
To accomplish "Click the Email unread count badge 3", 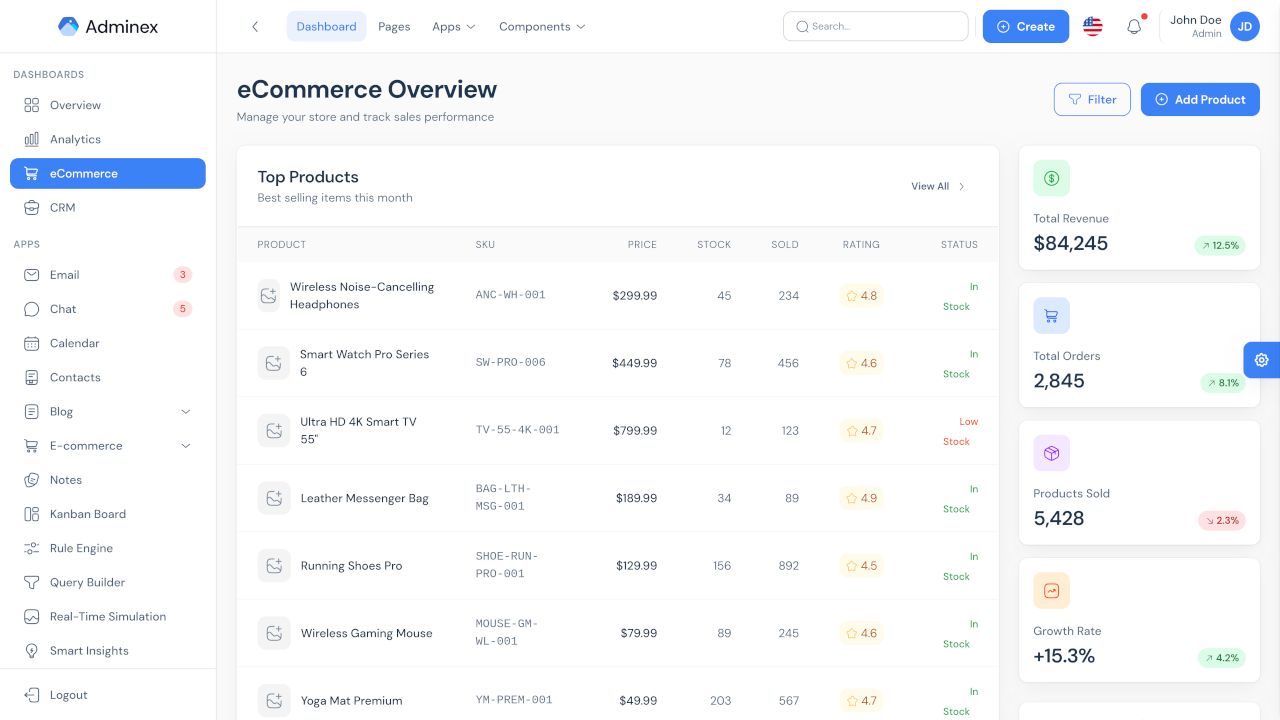I will (x=182, y=275).
